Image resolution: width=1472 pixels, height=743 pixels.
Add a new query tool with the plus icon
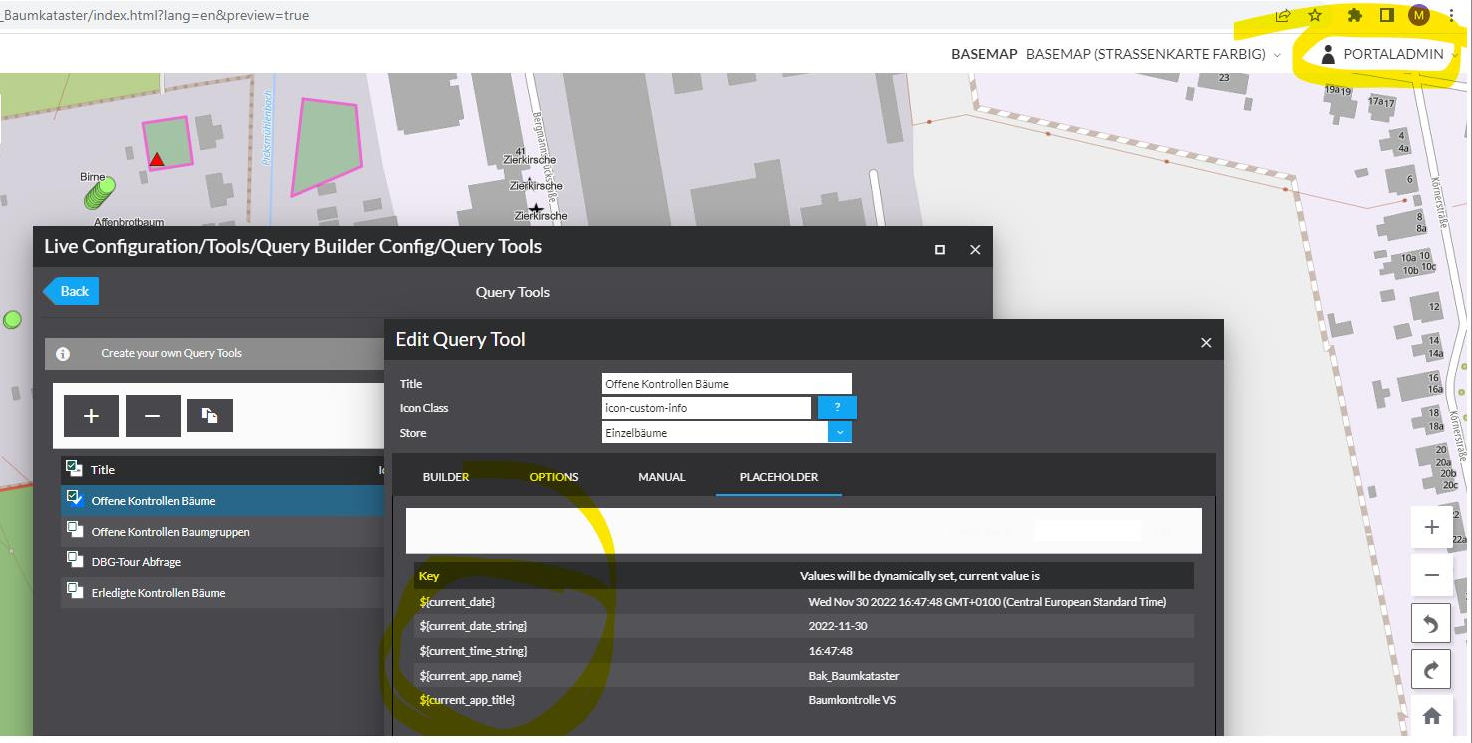(91, 415)
